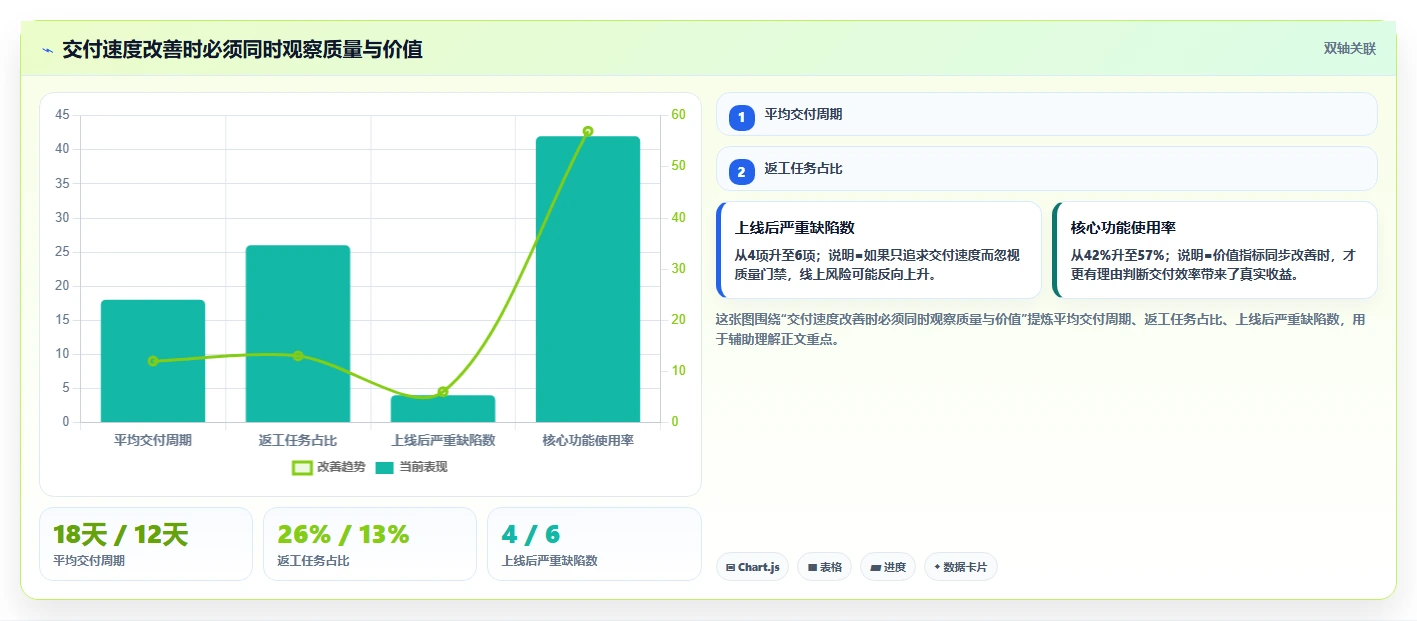The width and height of the screenshot is (1417, 621).
Task: Select list item 1 平均交付周期
Action: [x=1046, y=114]
